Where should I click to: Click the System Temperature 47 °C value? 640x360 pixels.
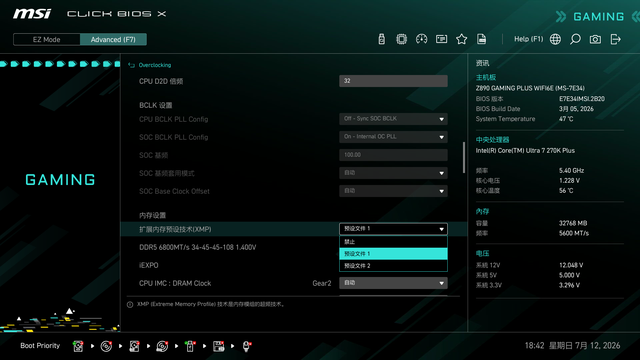tap(566, 119)
